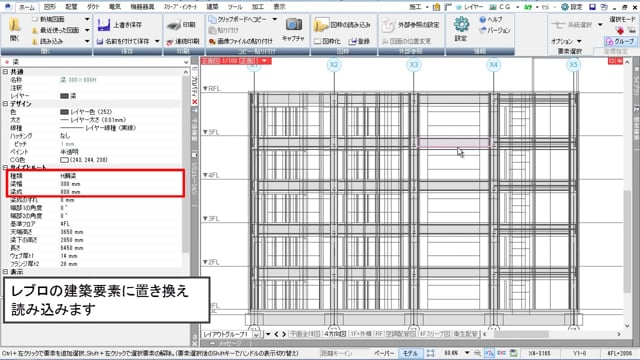Toggle ペーパー mode in status bar
Viewport: 640px width, 360px height.
tap(384, 353)
